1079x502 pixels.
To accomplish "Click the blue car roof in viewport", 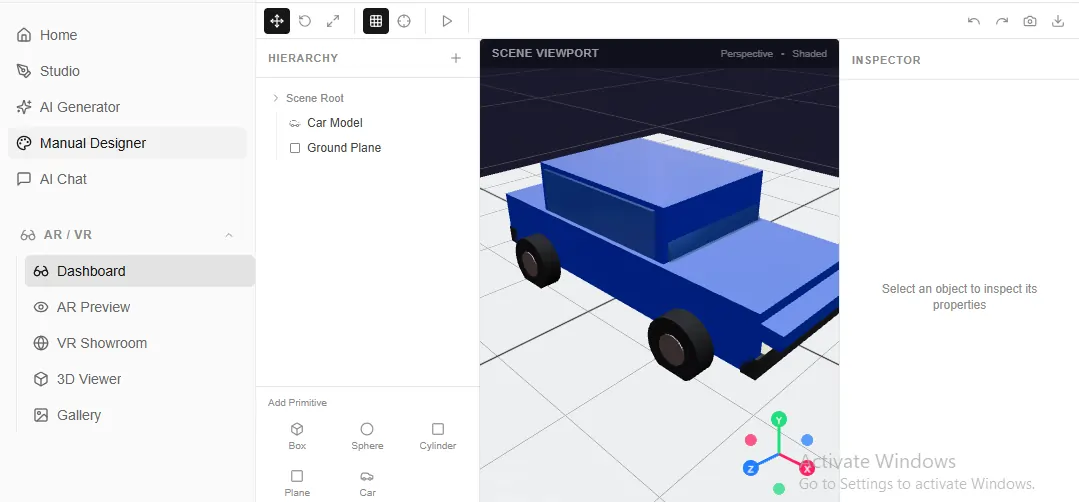I will click(654, 172).
